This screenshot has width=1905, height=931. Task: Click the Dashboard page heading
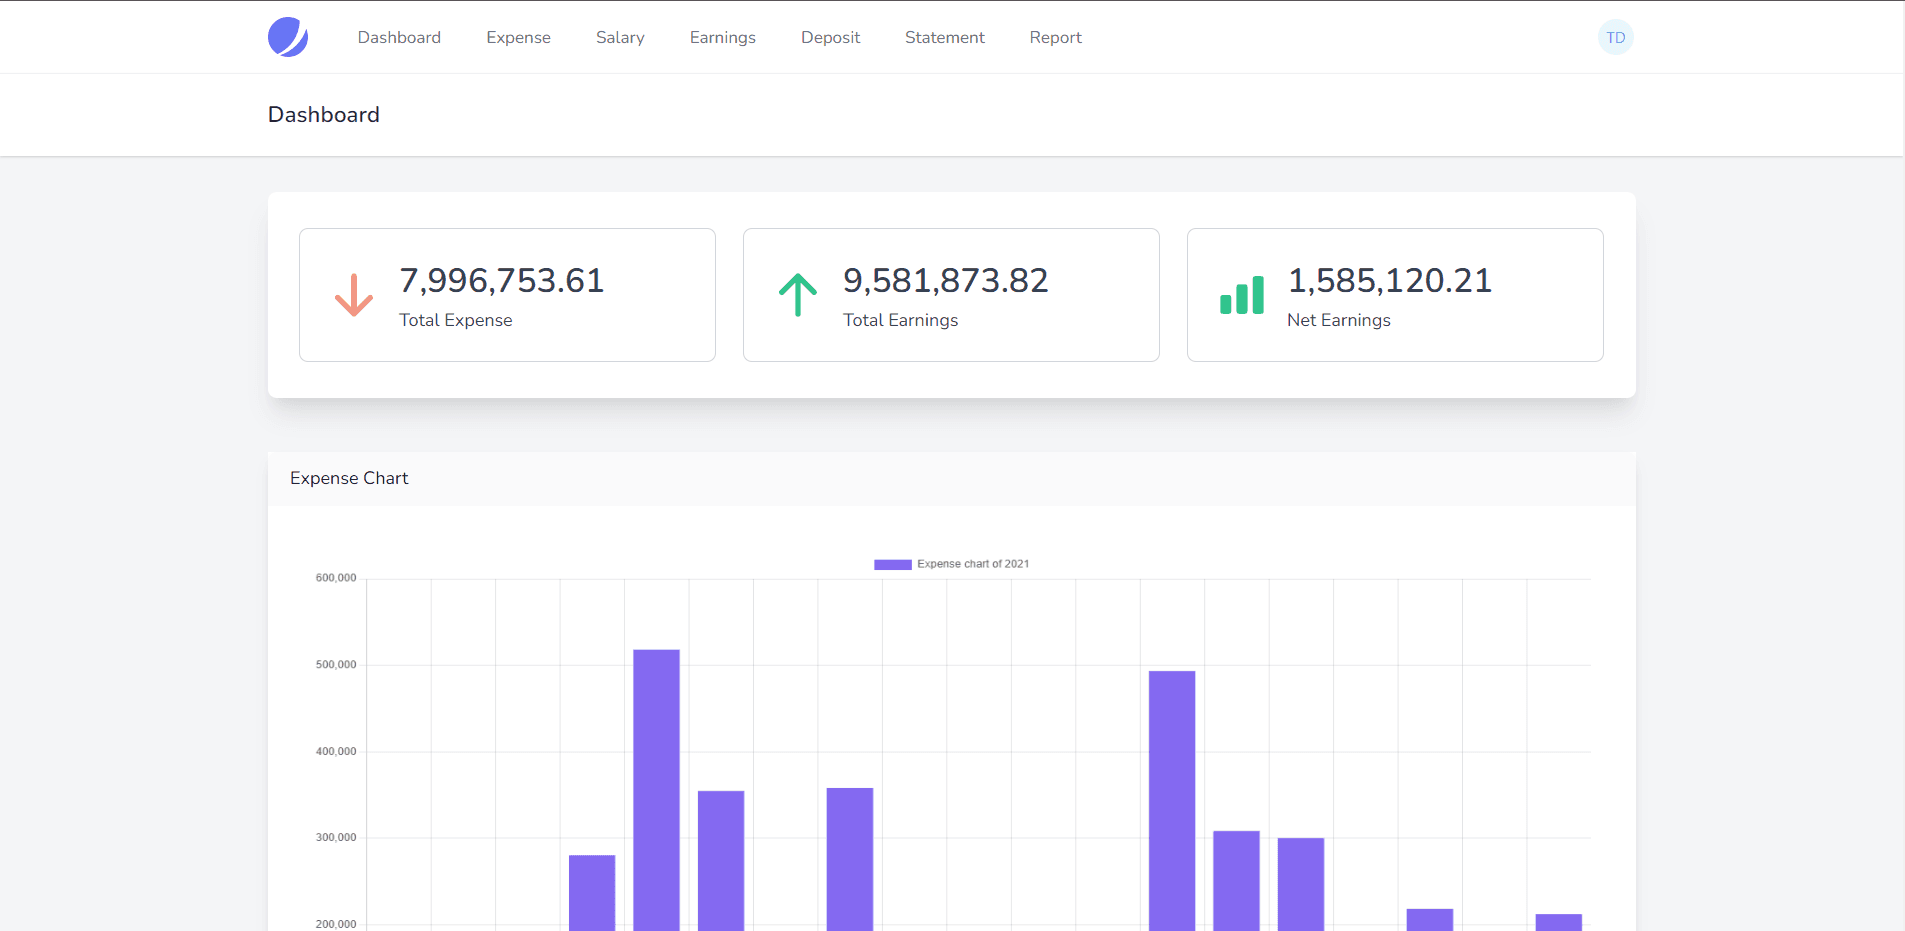tap(323, 115)
